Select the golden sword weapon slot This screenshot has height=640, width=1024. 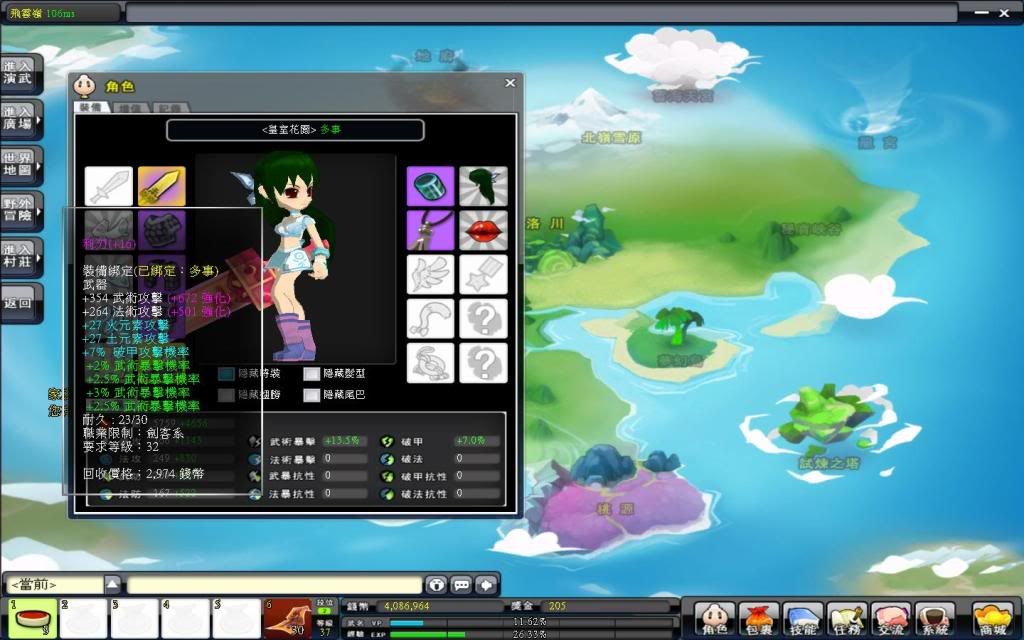(162, 187)
